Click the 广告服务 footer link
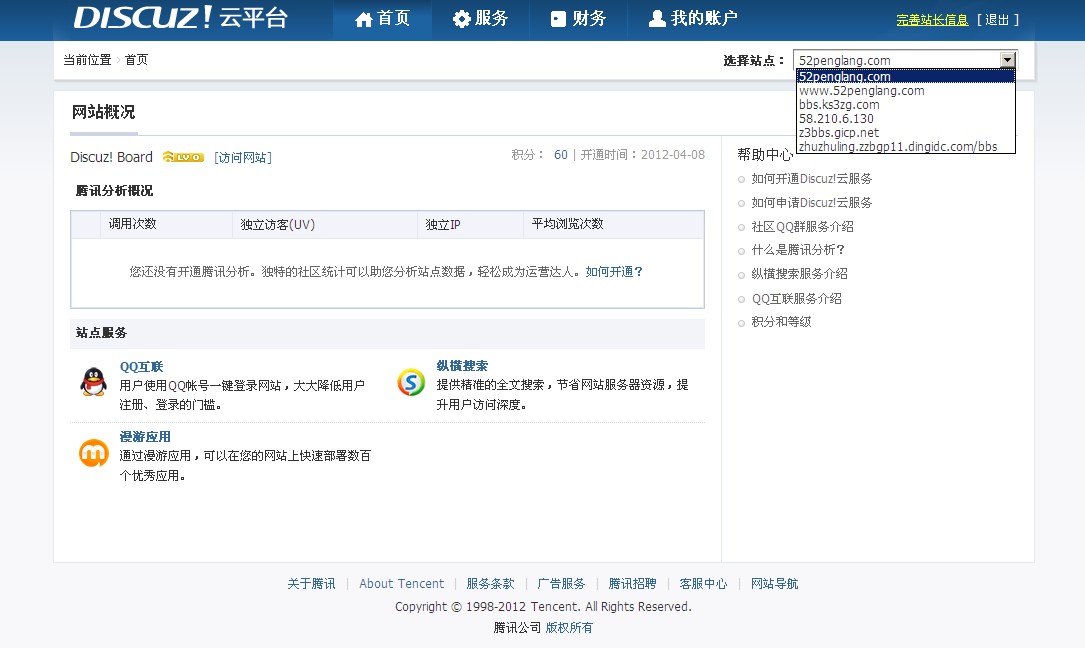1085x648 pixels. tap(561, 584)
